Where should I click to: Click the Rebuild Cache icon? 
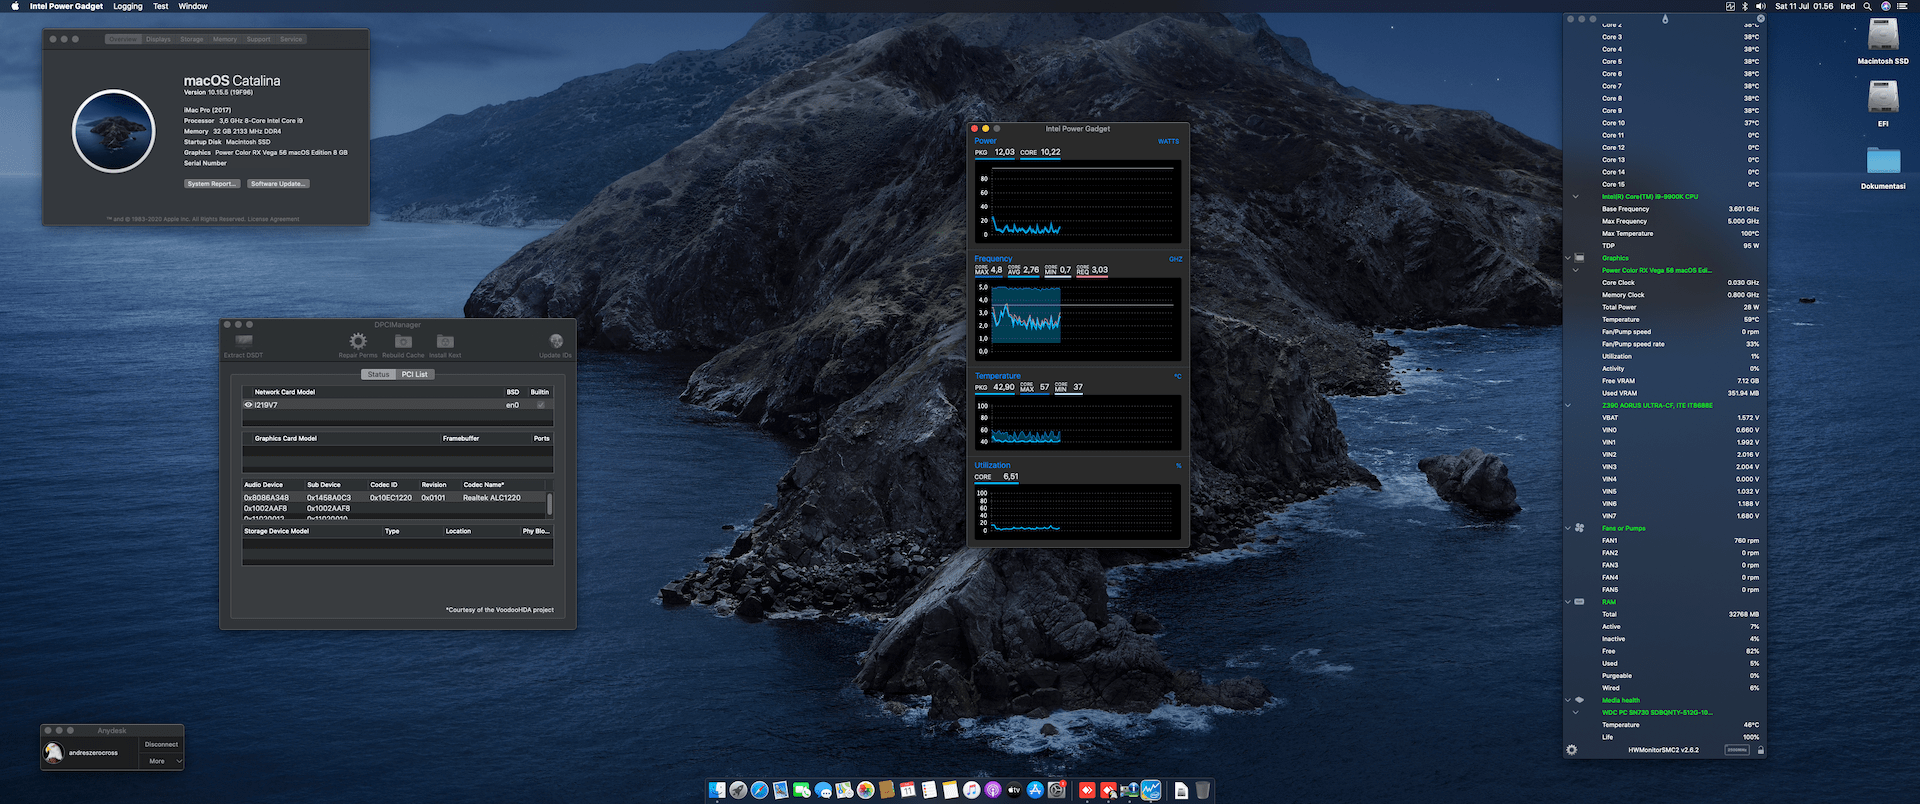click(x=403, y=342)
